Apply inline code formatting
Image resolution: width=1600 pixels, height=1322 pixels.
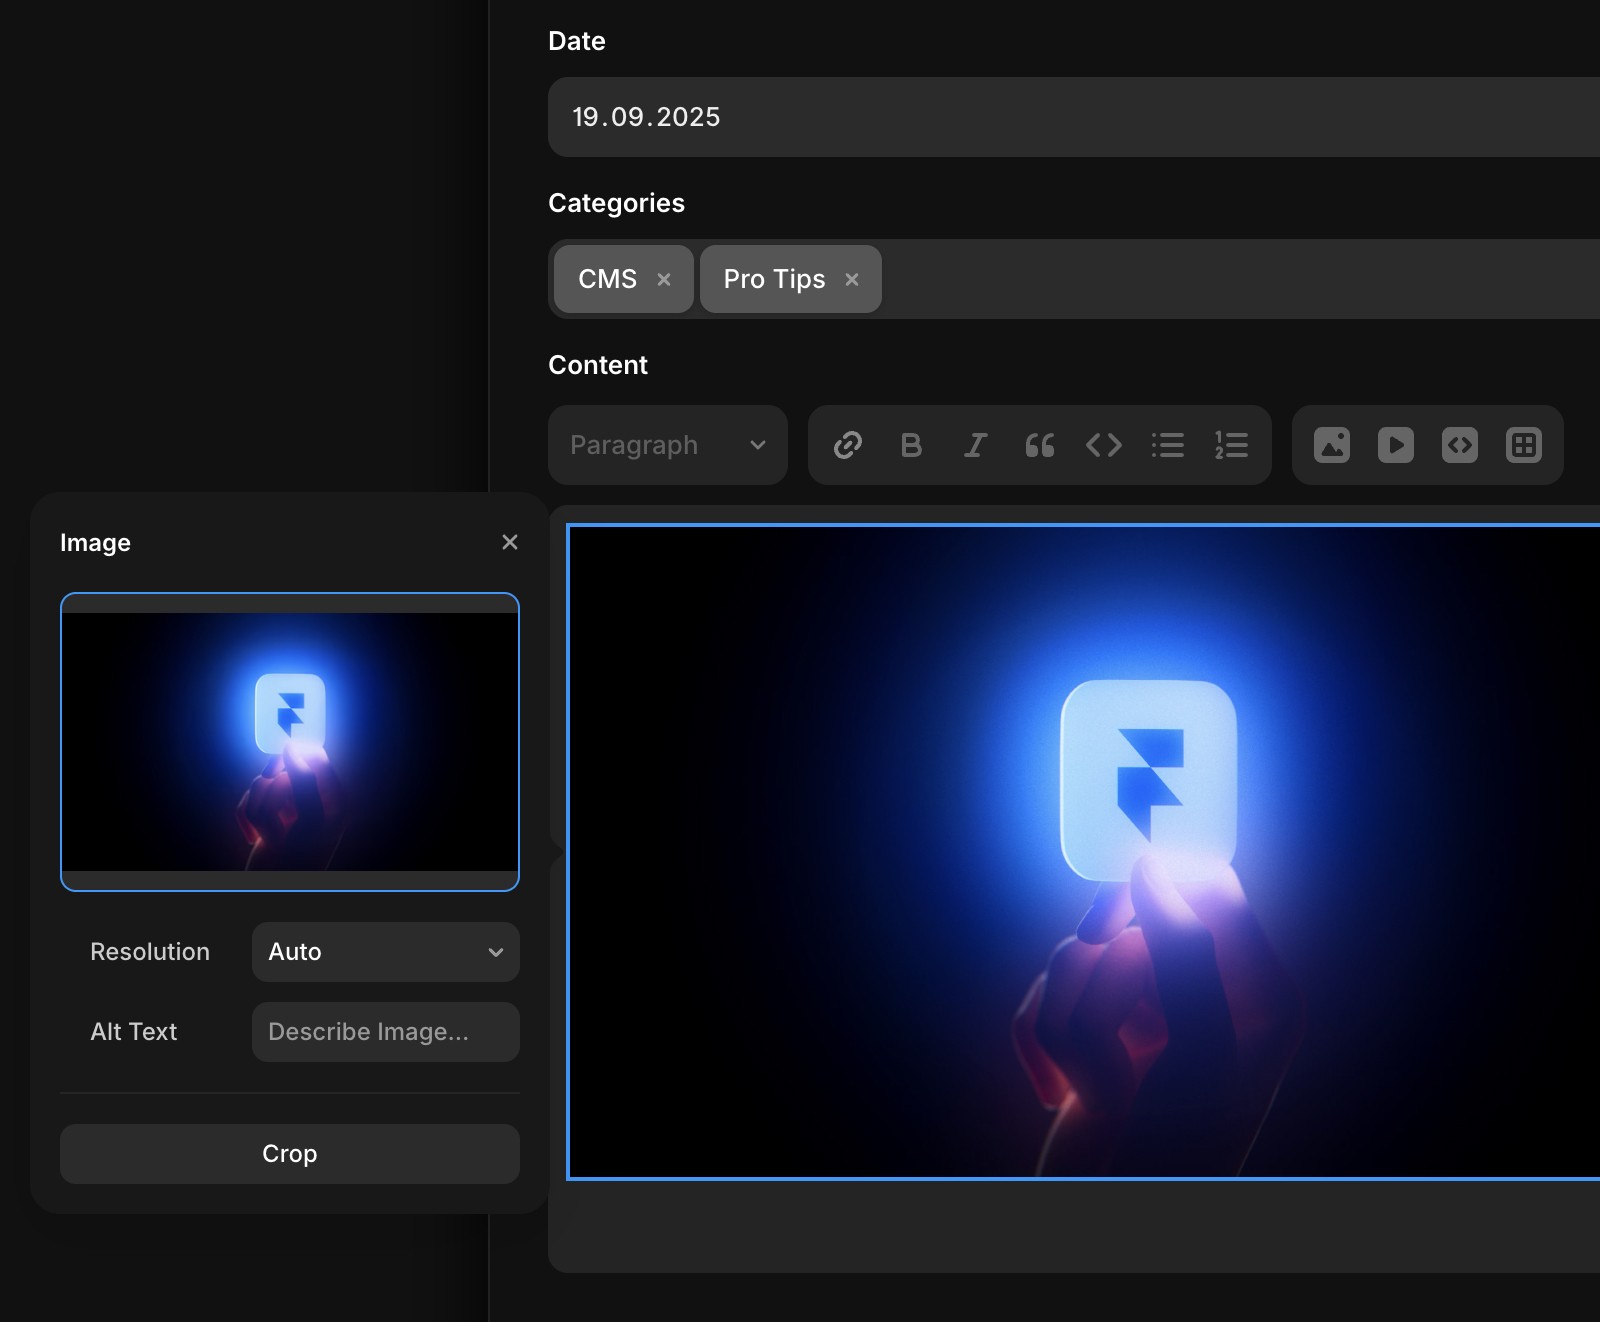(1104, 445)
